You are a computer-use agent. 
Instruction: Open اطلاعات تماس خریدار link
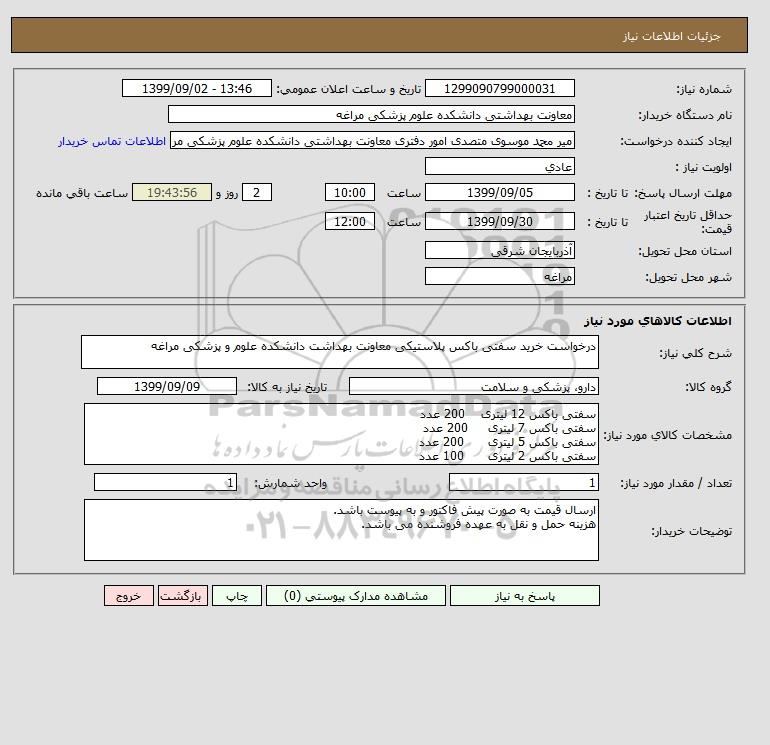(x=112, y=141)
